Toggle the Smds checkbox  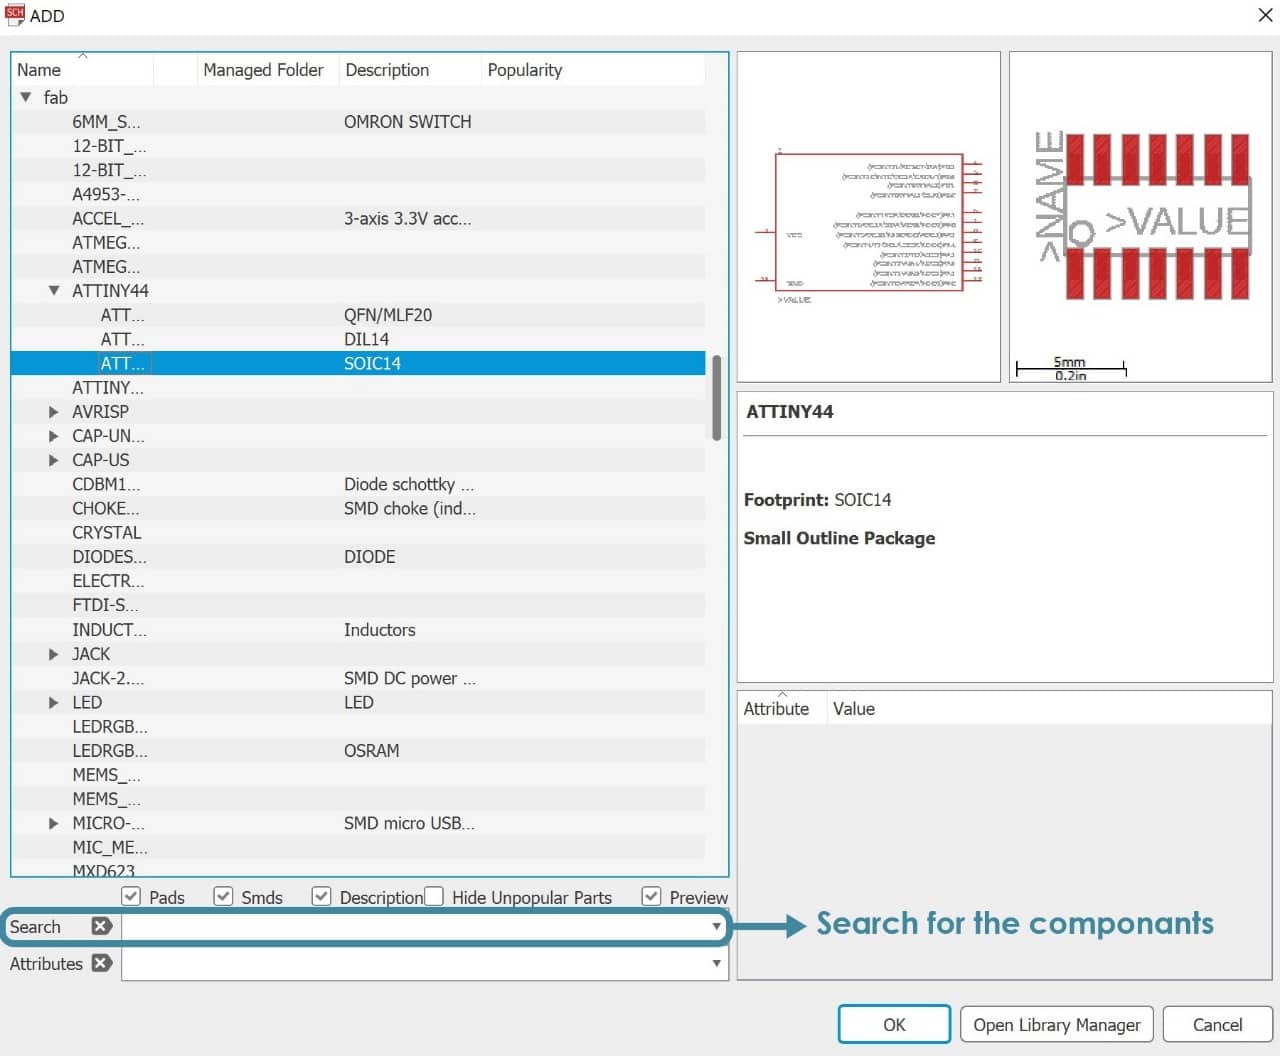click(223, 896)
